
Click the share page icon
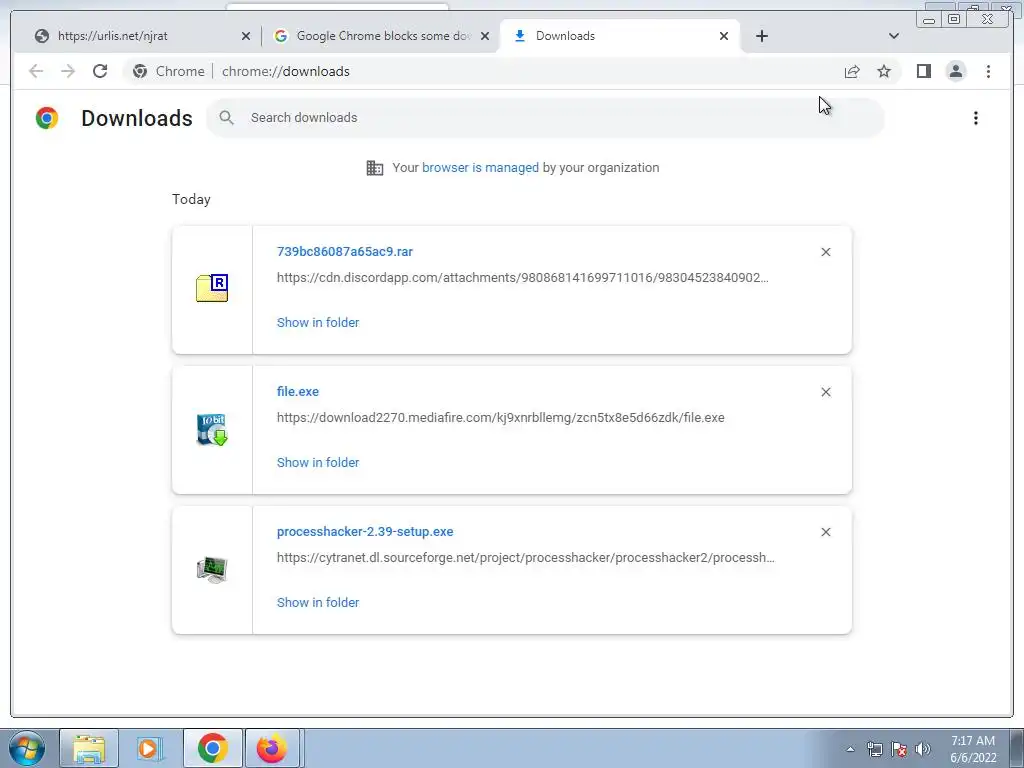click(852, 71)
